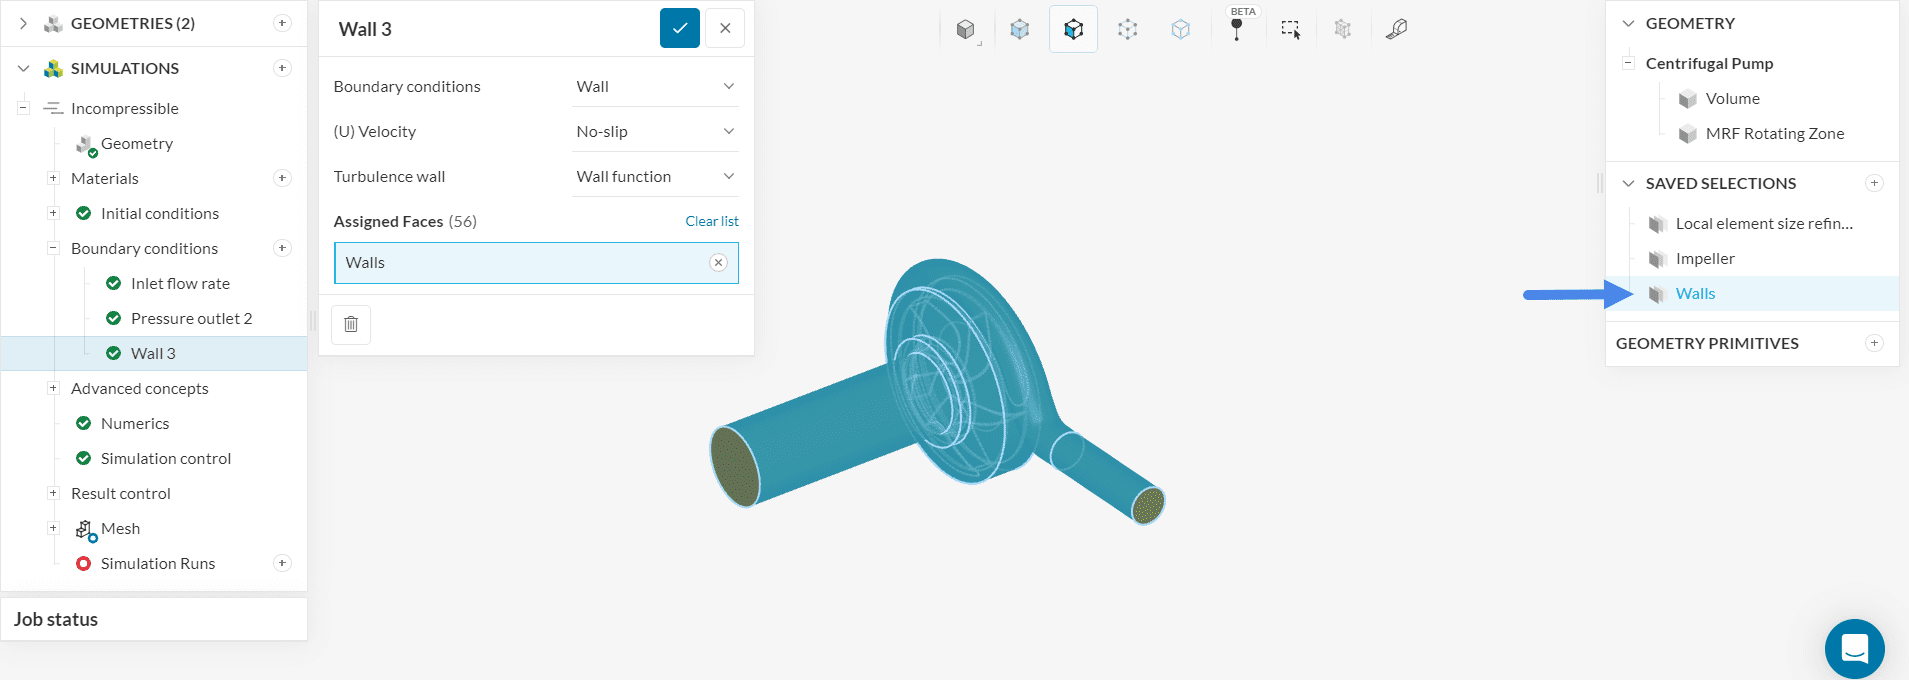Click the Clear list link
The height and width of the screenshot is (680, 1909).
(x=711, y=221)
